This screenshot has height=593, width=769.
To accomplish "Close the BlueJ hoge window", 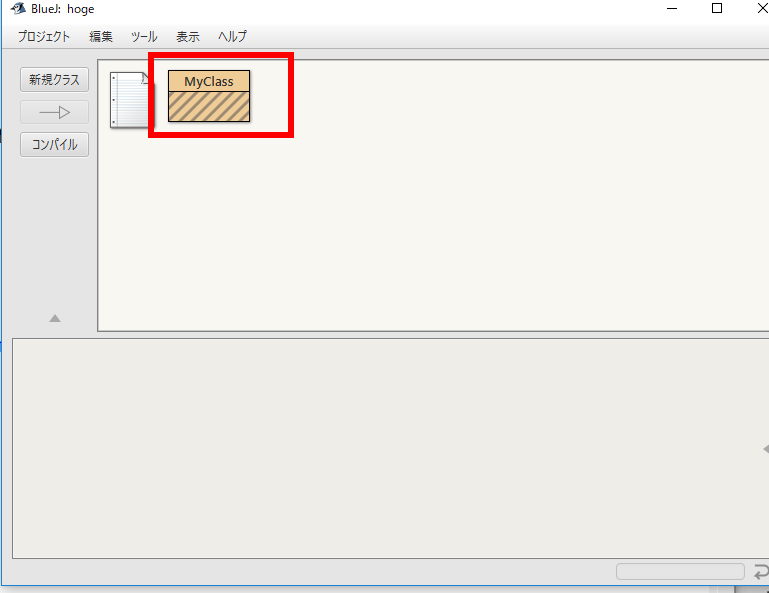I will (761, 8).
